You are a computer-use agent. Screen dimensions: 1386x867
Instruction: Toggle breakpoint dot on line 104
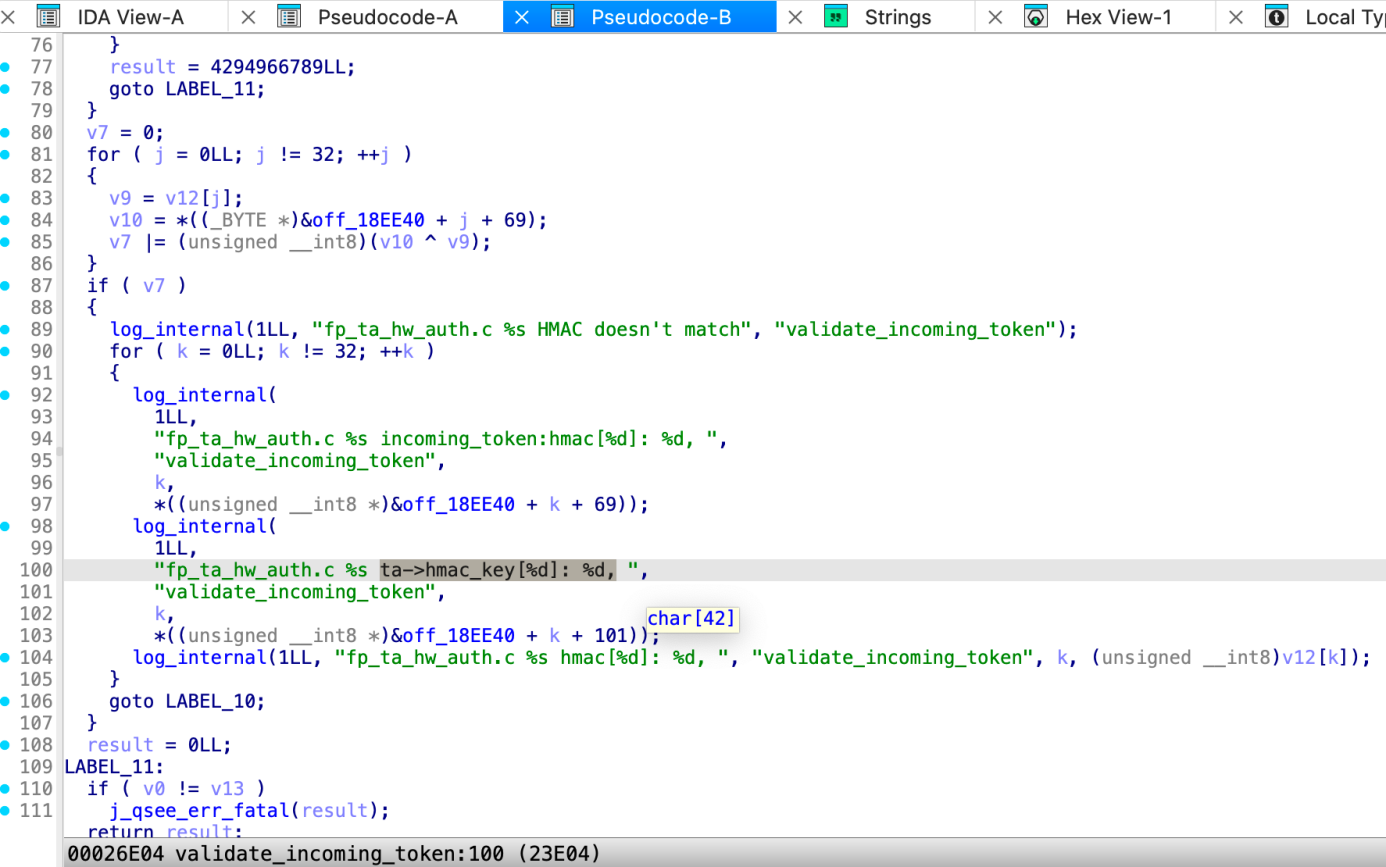coord(6,657)
